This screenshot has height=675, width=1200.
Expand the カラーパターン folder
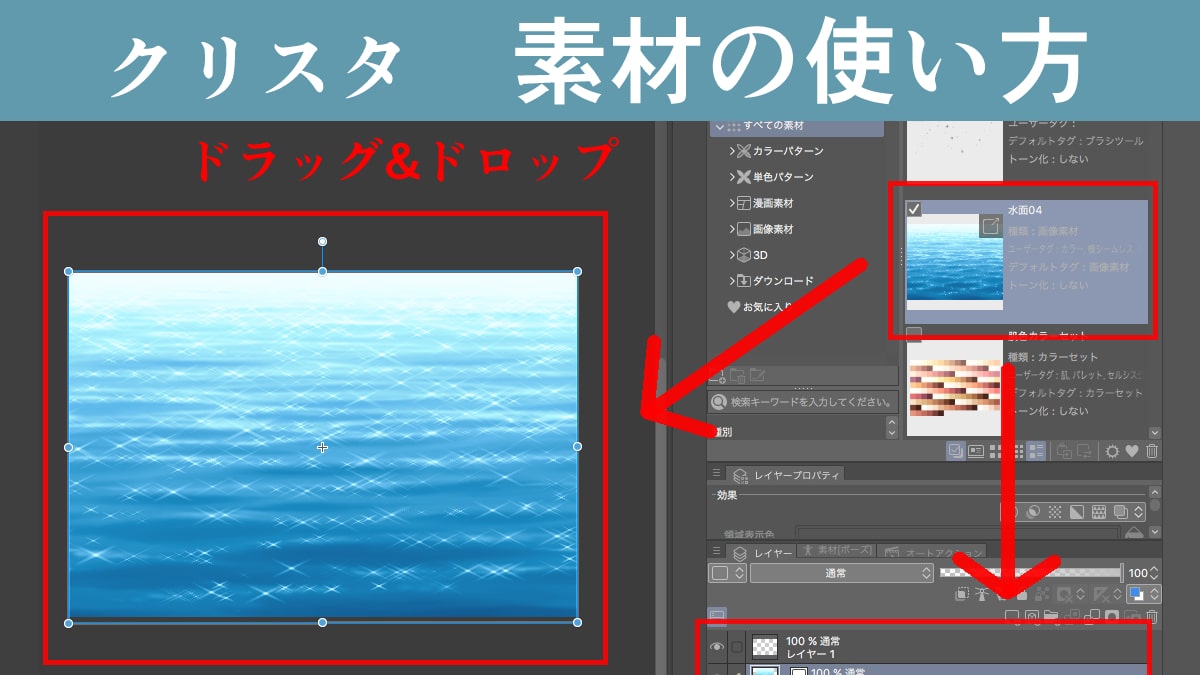732,151
